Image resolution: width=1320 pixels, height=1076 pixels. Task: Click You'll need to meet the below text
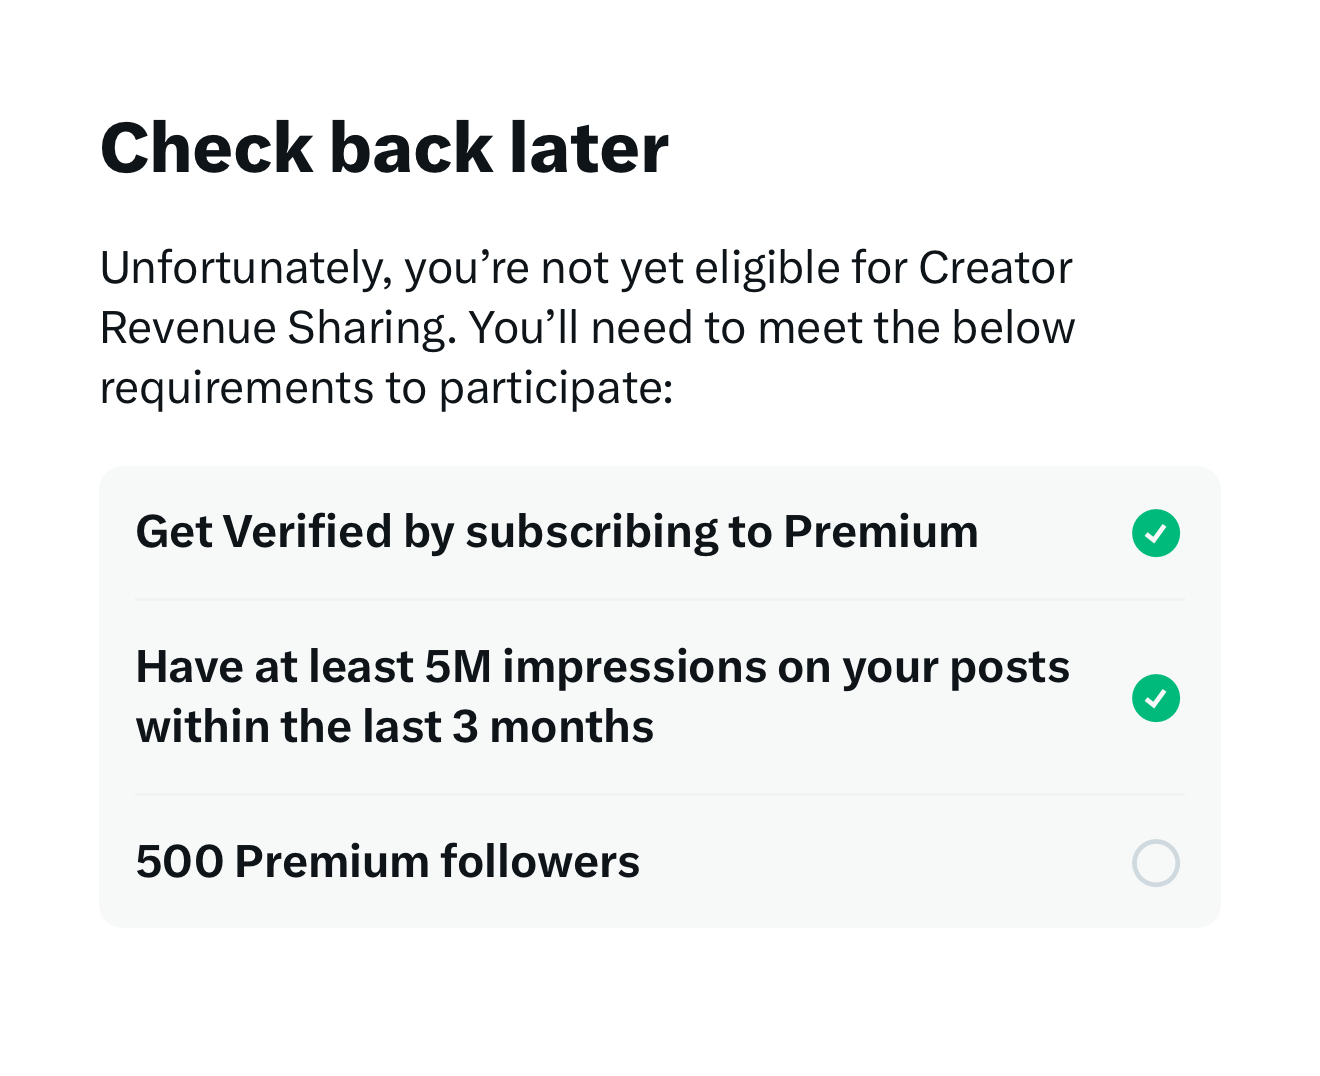point(772,328)
